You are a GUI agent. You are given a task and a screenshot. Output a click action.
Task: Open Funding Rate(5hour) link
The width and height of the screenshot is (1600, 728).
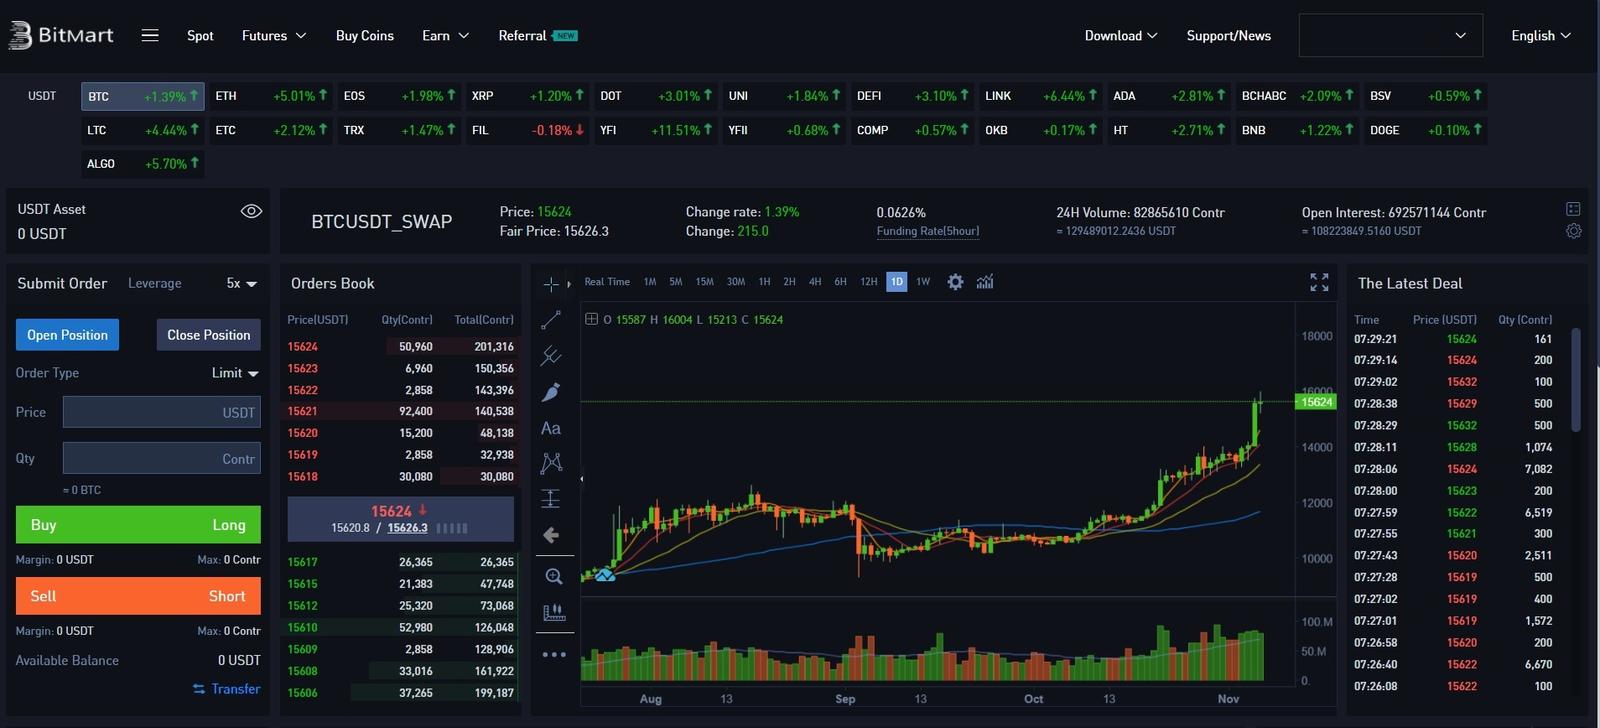click(x=928, y=231)
